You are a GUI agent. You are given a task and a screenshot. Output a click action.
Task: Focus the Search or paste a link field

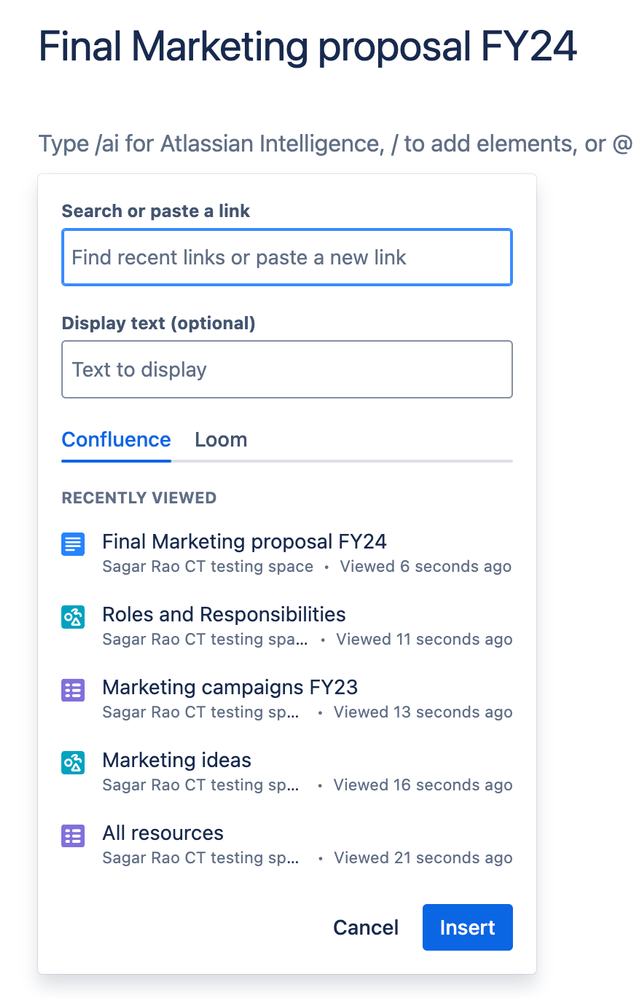pos(287,258)
